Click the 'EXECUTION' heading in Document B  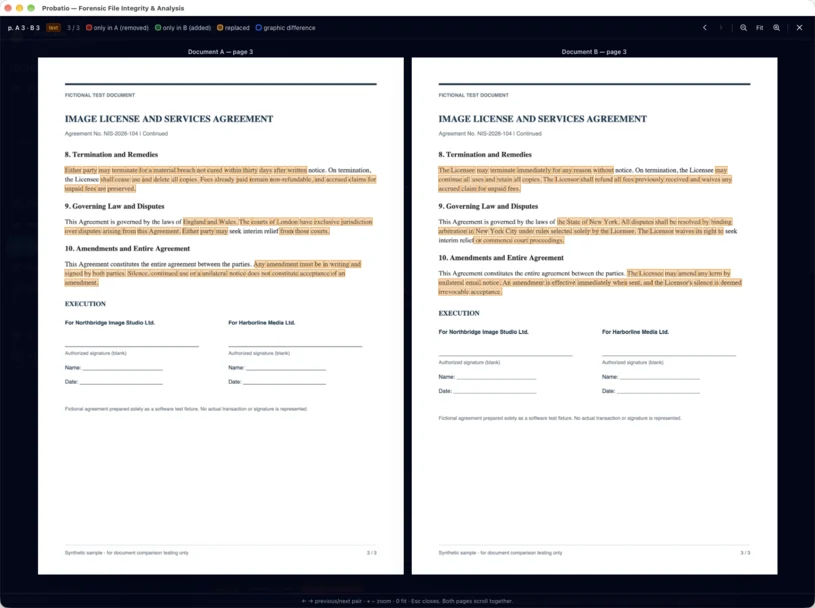pos(459,313)
